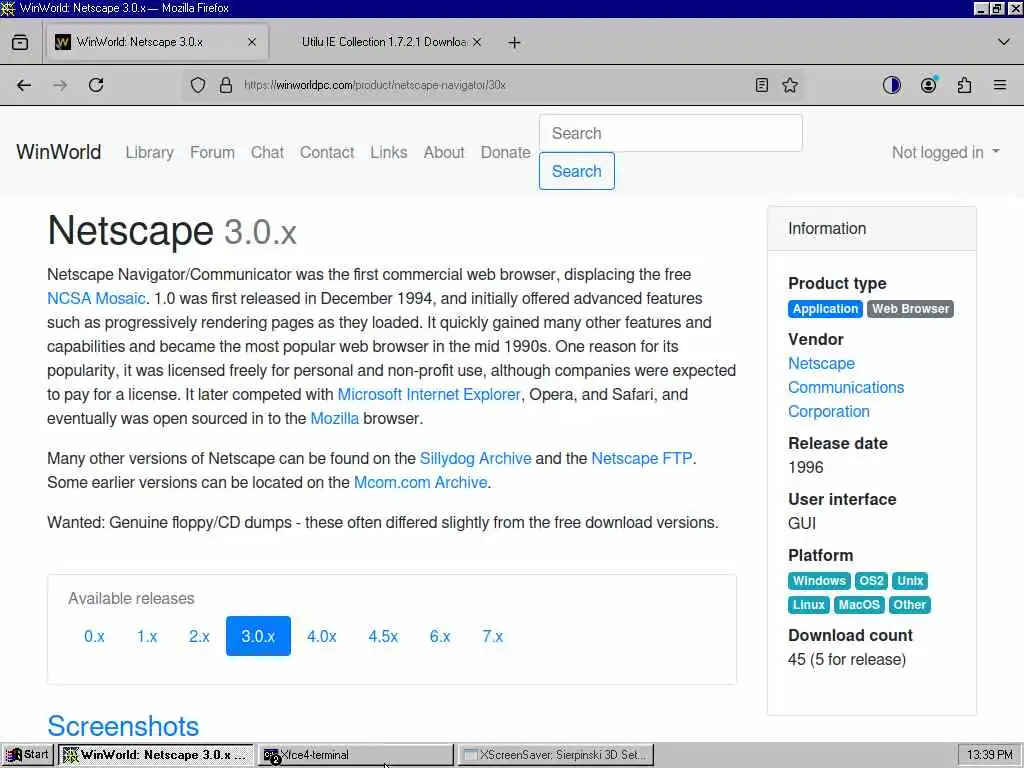Select release 4.5x
Viewport: 1024px width, 768px height.
tap(383, 636)
